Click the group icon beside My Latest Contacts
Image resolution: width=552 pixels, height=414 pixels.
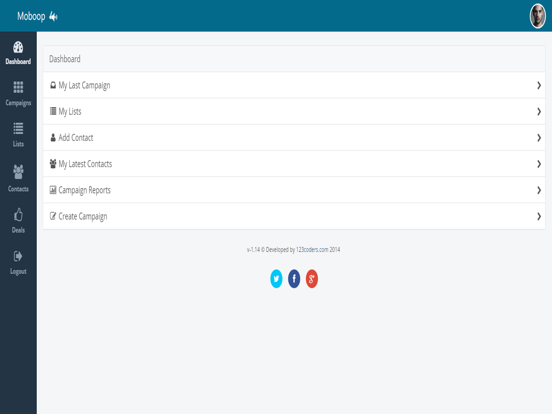click(x=53, y=164)
